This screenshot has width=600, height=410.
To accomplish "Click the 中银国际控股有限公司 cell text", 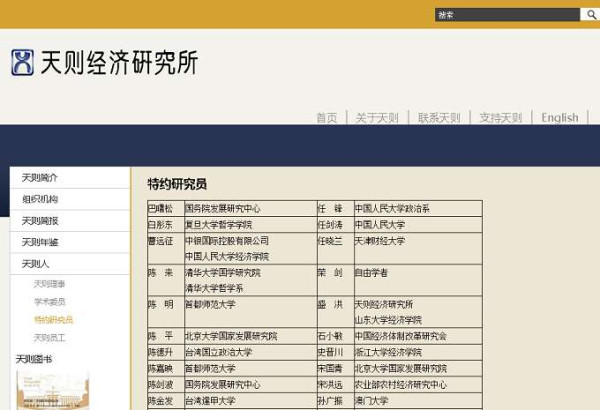I will click(227, 241).
